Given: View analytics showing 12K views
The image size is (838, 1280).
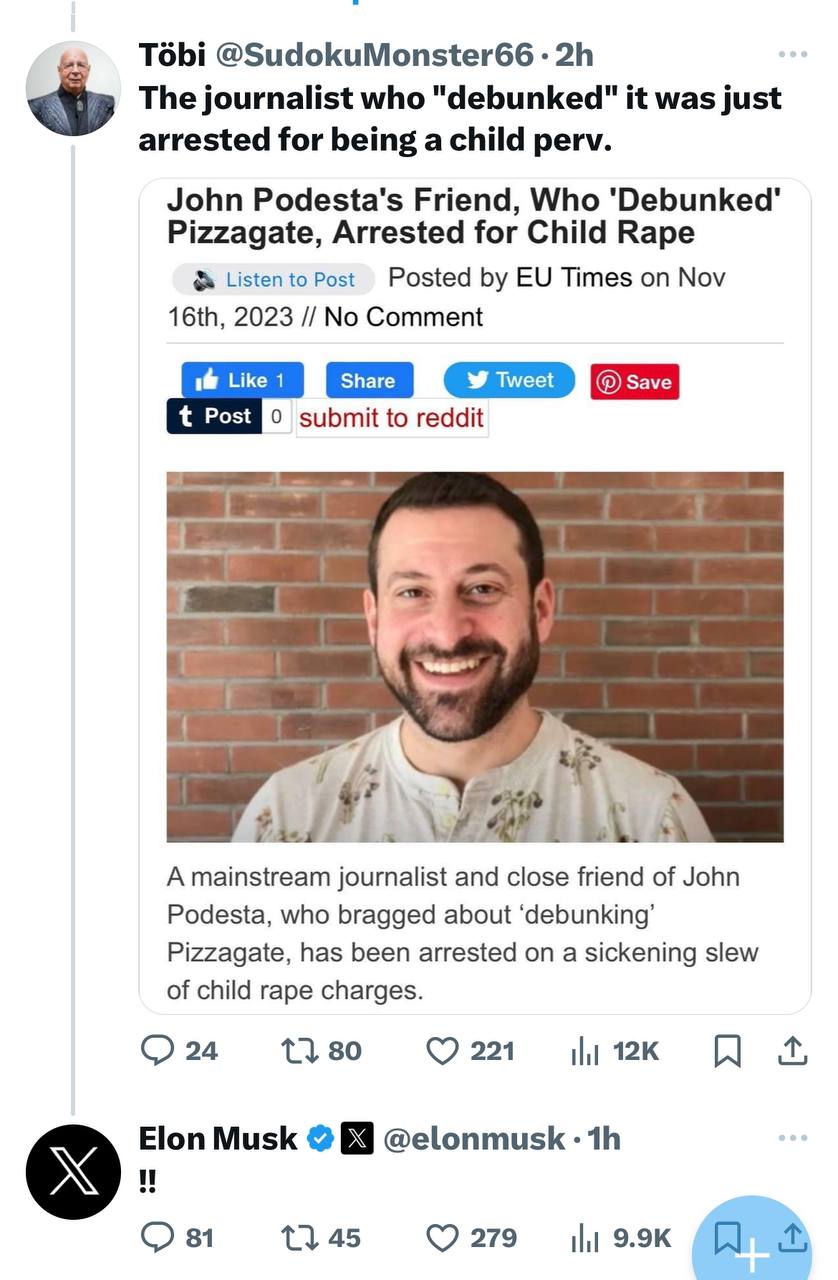Looking at the screenshot, I should [583, 1051].
